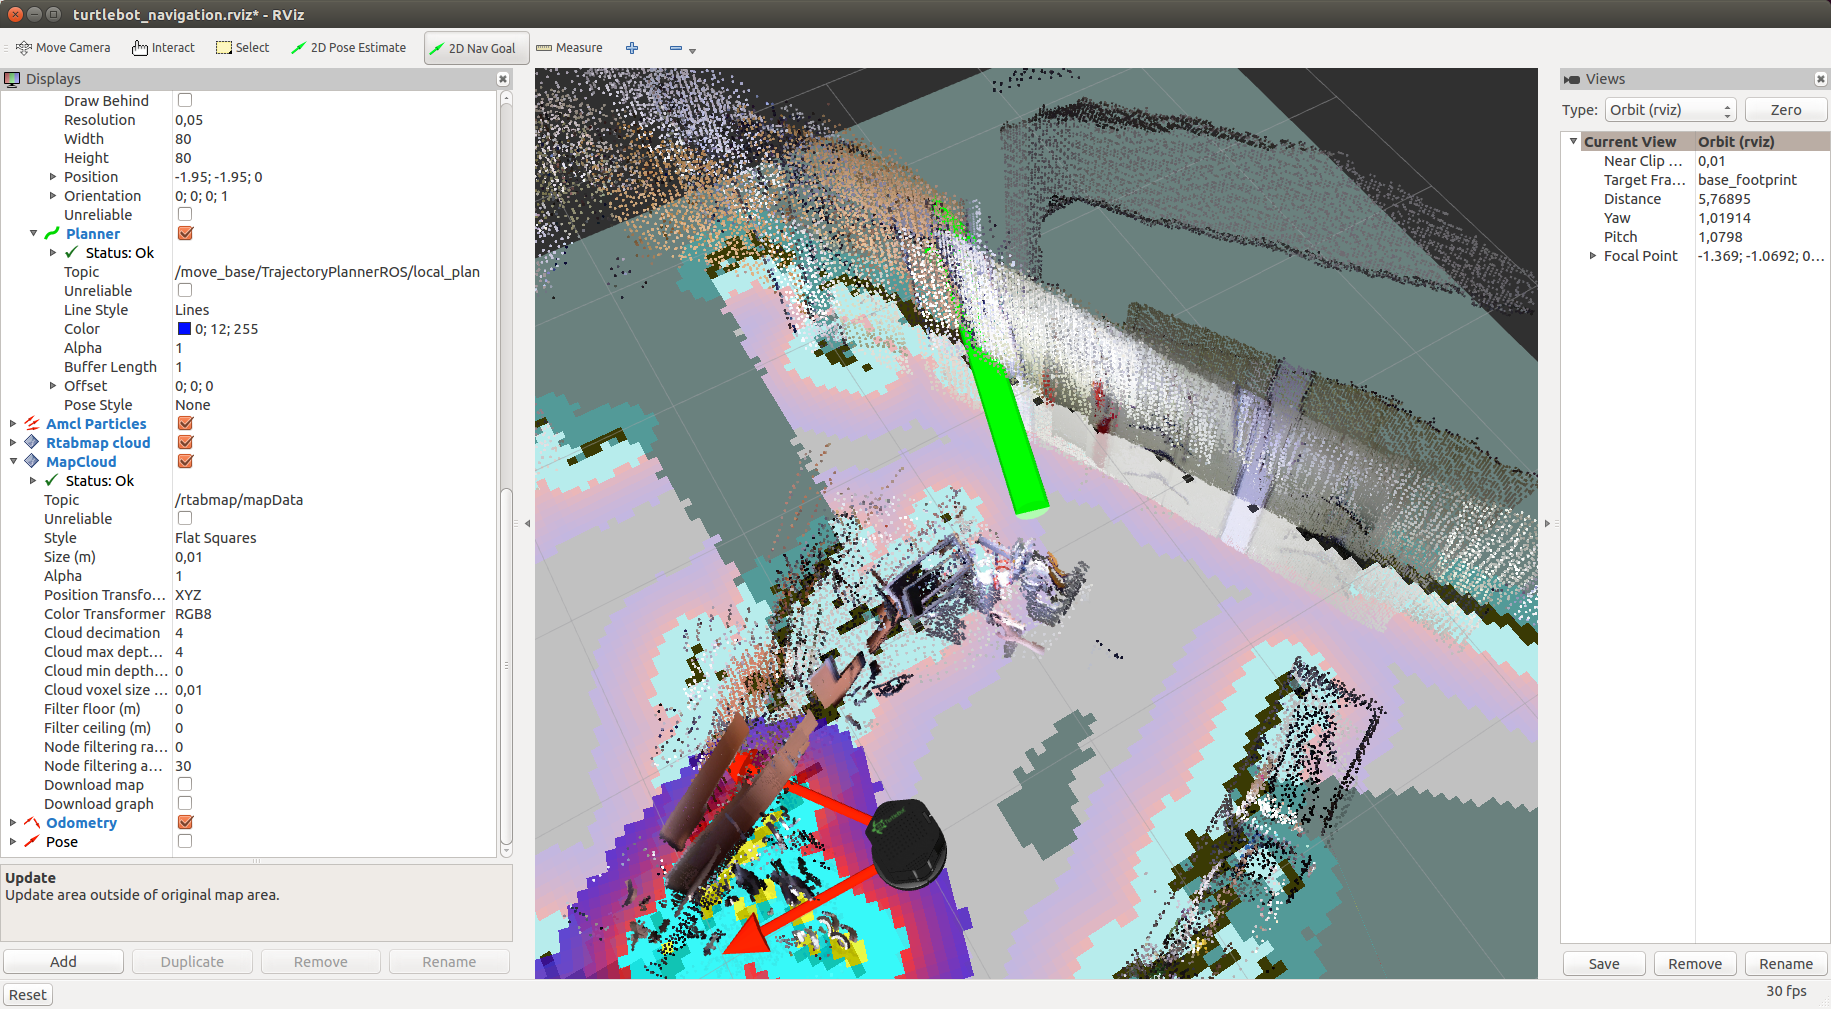Screen dimensions: 1831x1009
Task: Pick the 2D Pose Estimate tool
Action: (x=348, y=48)
